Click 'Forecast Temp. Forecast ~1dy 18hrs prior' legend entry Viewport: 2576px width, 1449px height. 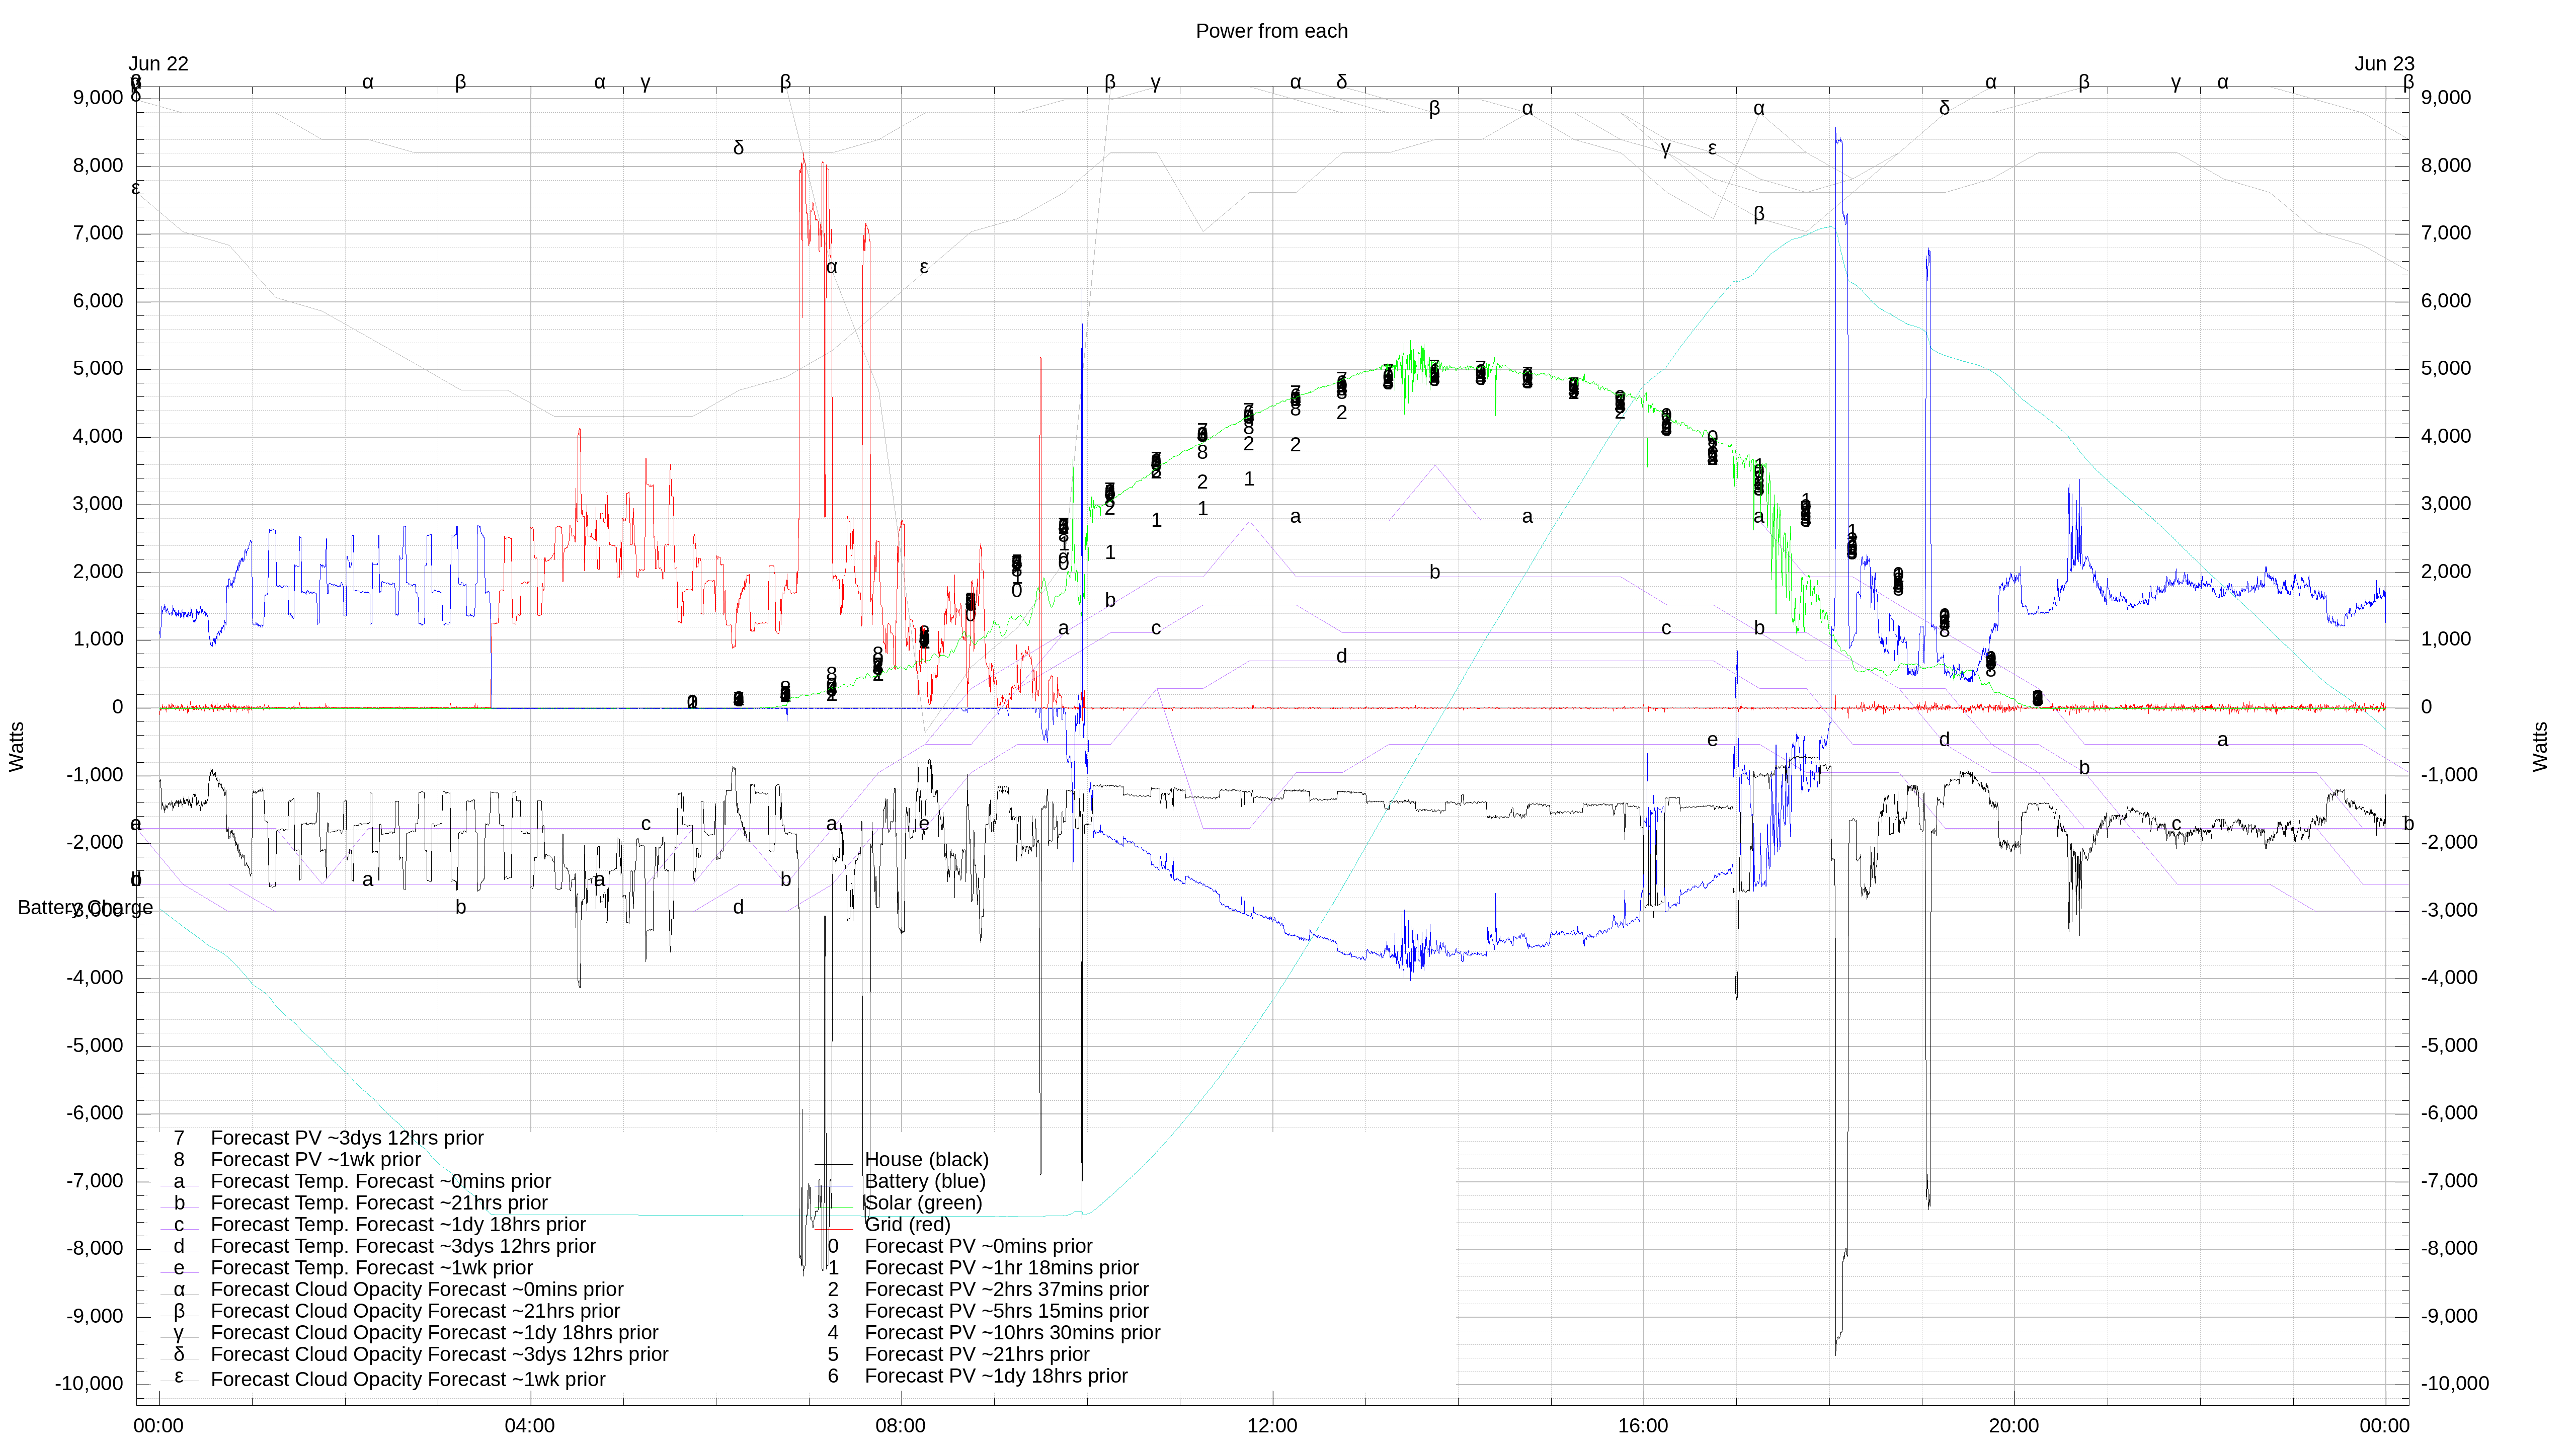point(398,1225)
